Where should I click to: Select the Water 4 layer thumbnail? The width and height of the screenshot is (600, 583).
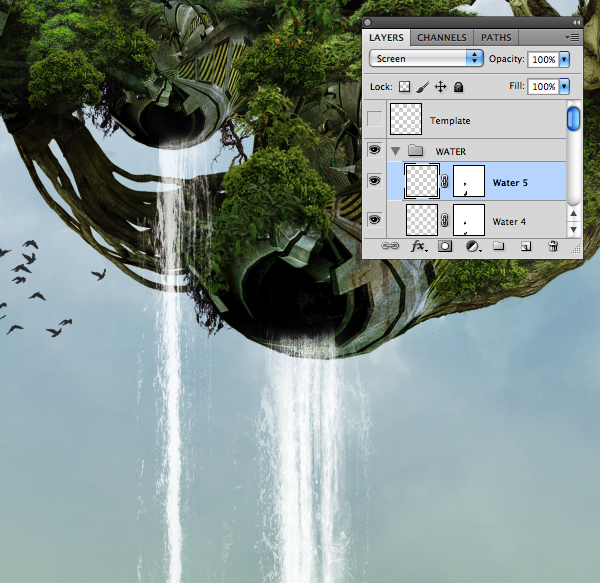(422, 220)
